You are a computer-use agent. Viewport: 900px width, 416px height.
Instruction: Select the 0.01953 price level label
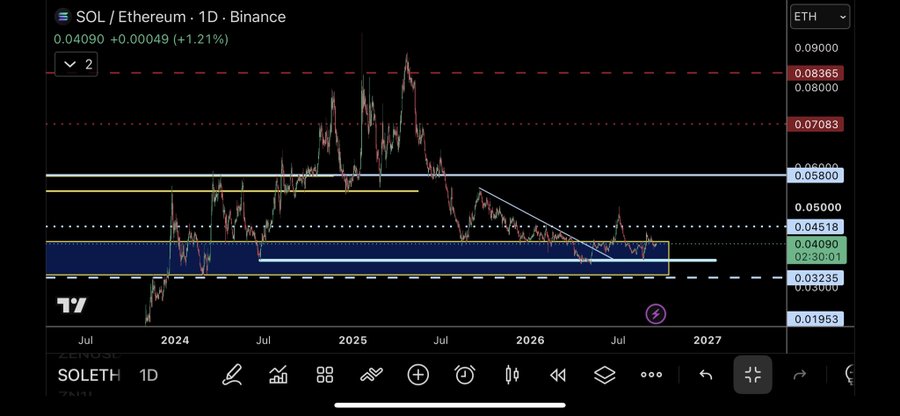[x=816, y=319]
